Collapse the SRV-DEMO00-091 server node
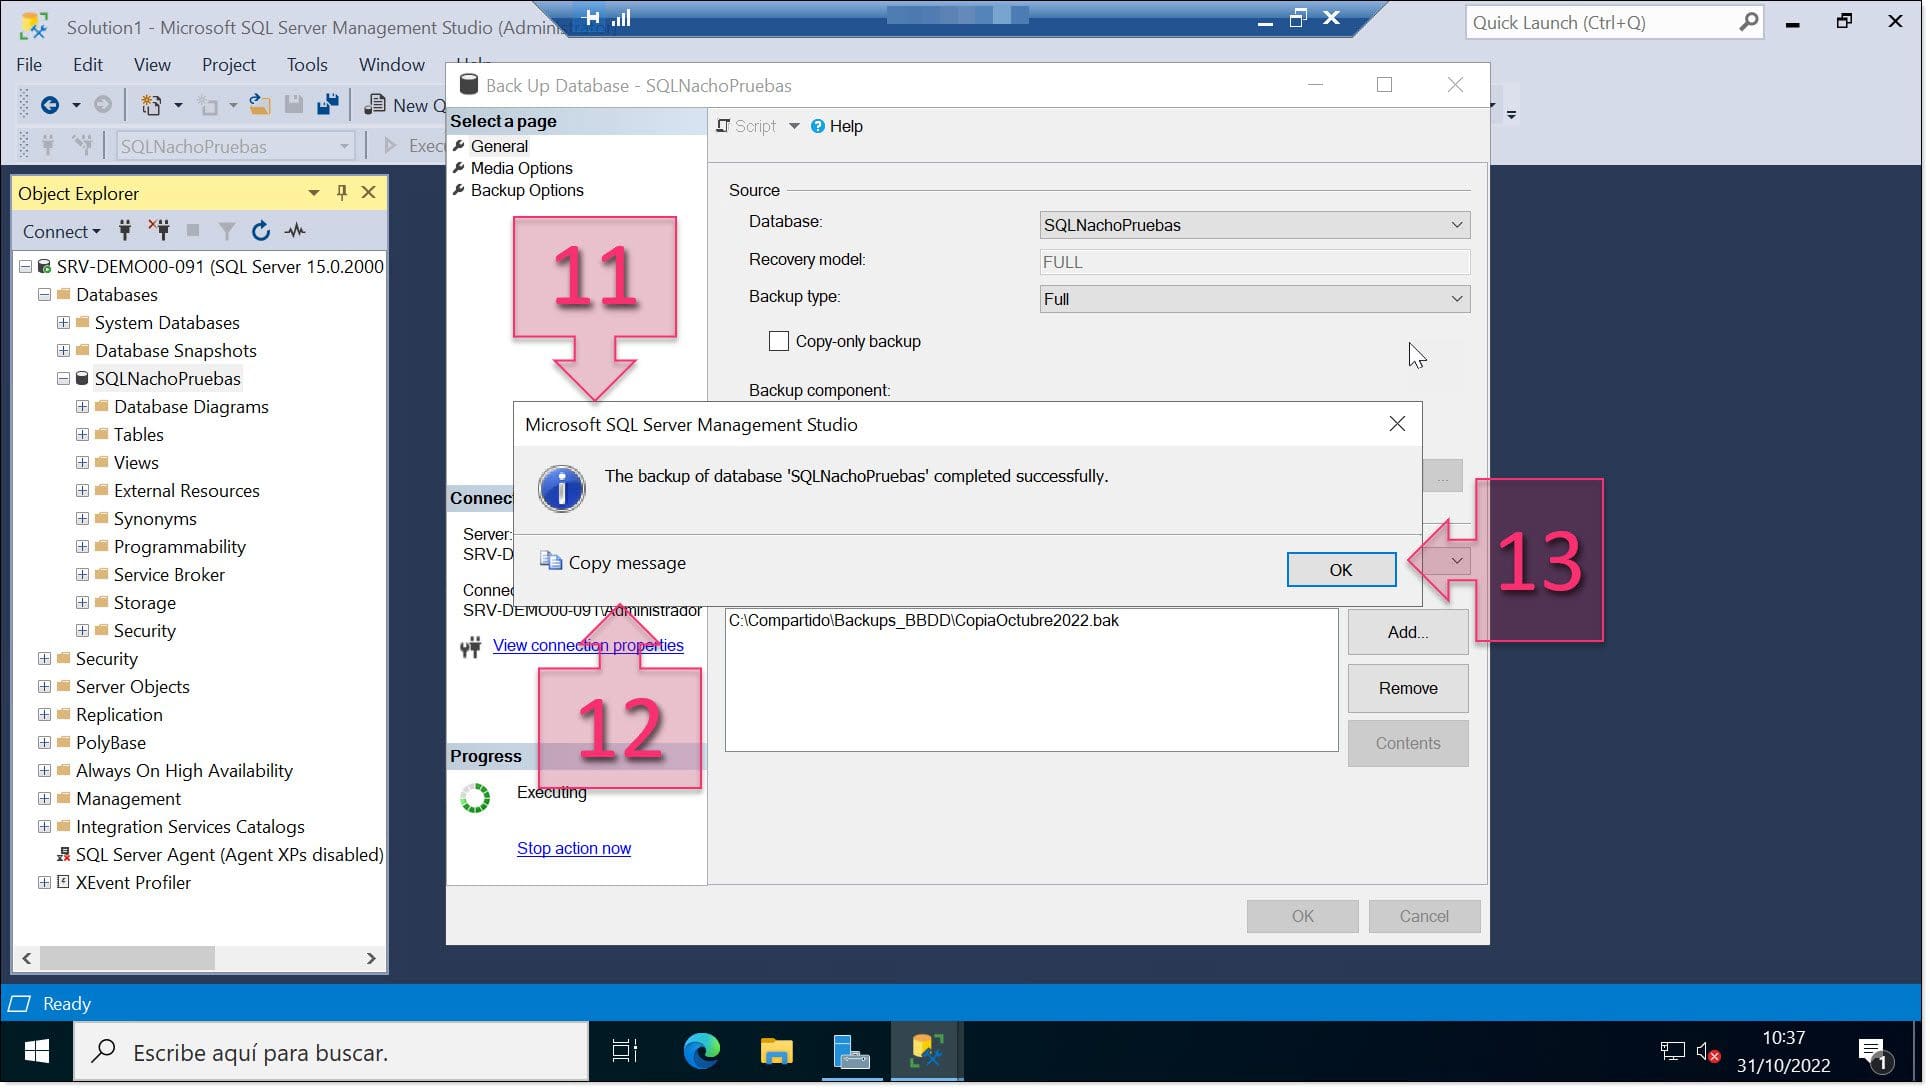1930x1090 pixels. (x=26, y=268)
